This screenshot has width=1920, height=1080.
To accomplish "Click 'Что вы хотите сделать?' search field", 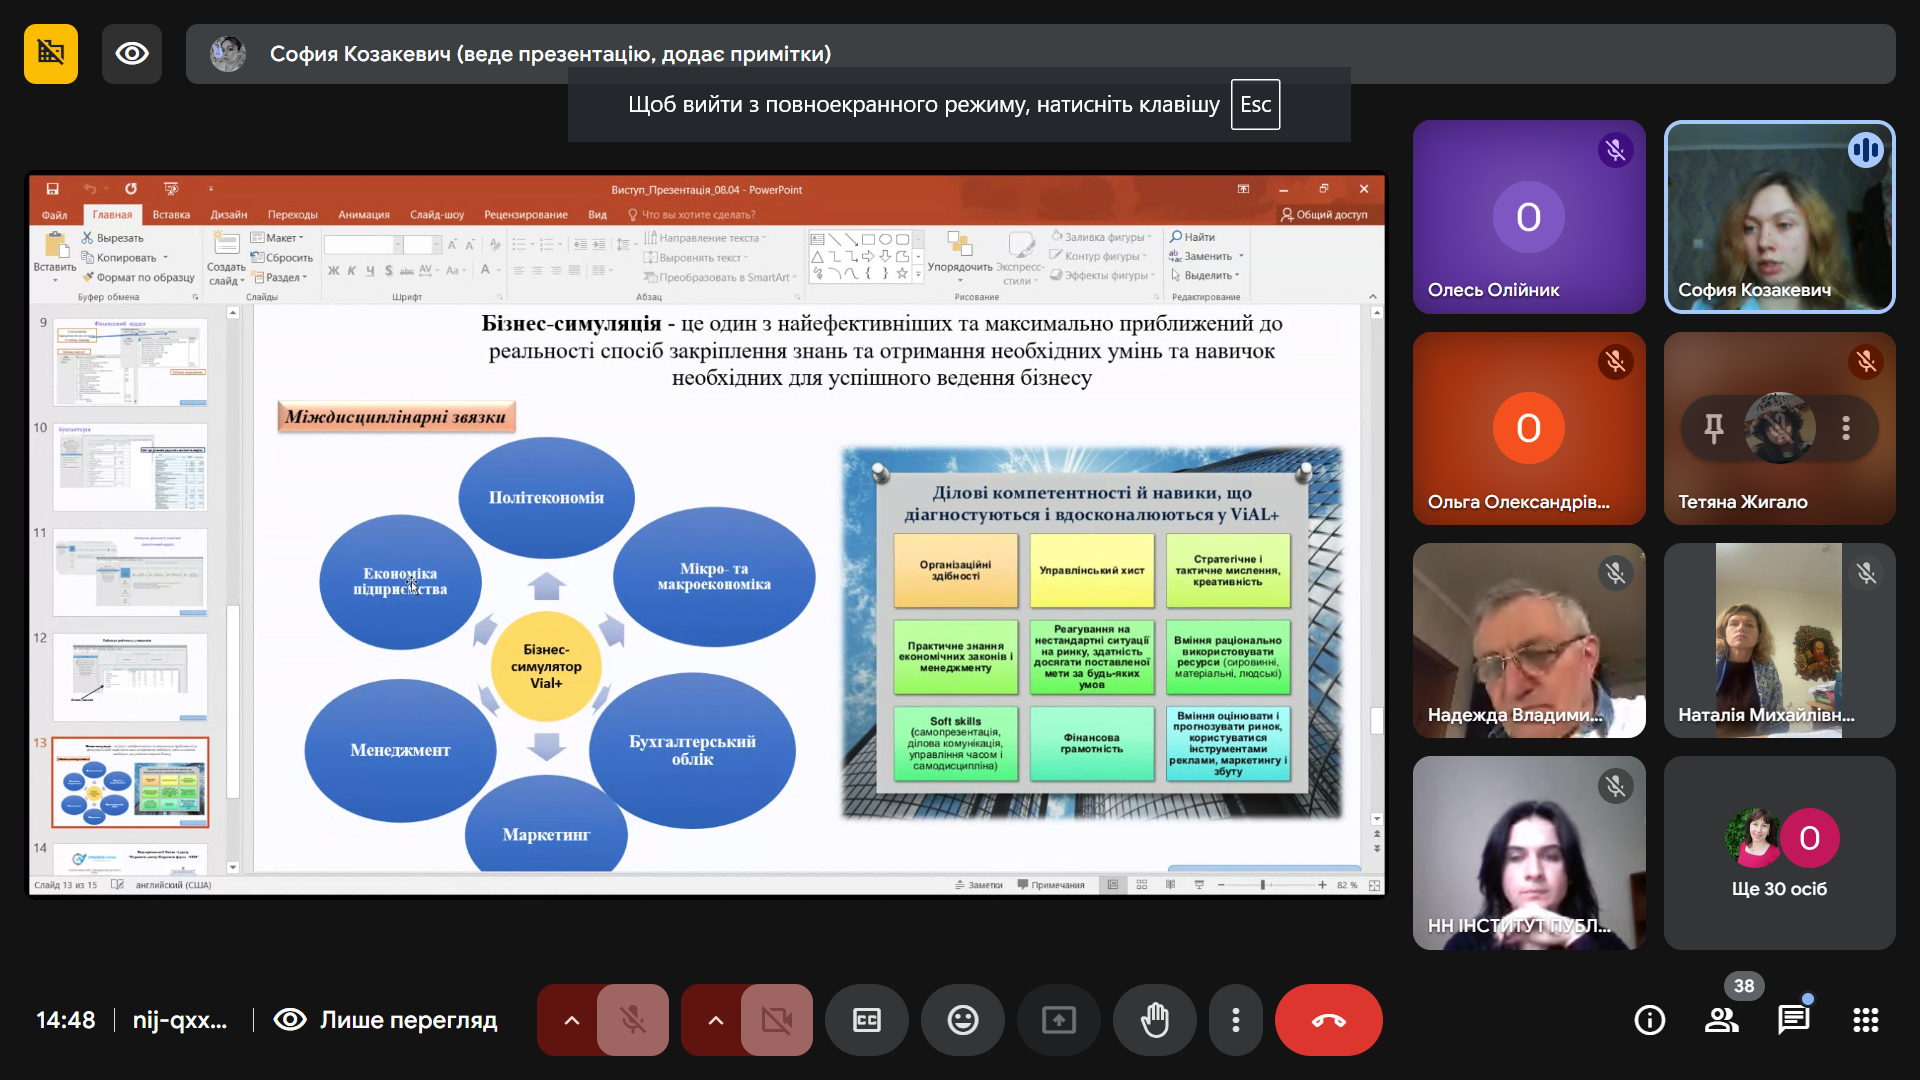I will (x=691, y=215).
